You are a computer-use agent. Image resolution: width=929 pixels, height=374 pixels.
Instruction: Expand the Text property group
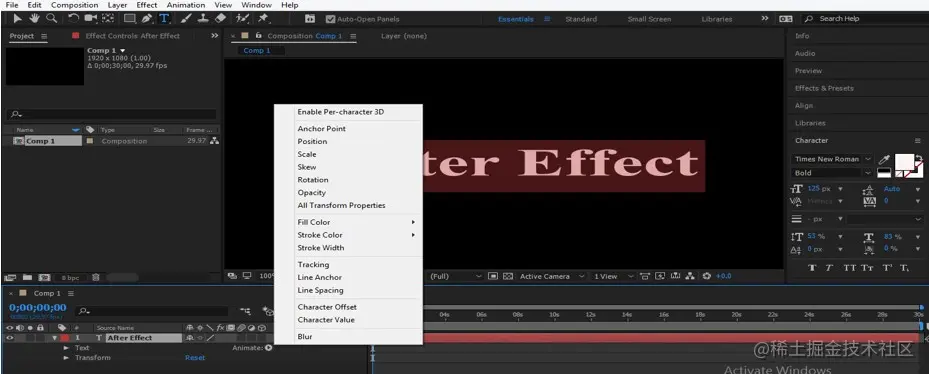[x=66, y=348]
